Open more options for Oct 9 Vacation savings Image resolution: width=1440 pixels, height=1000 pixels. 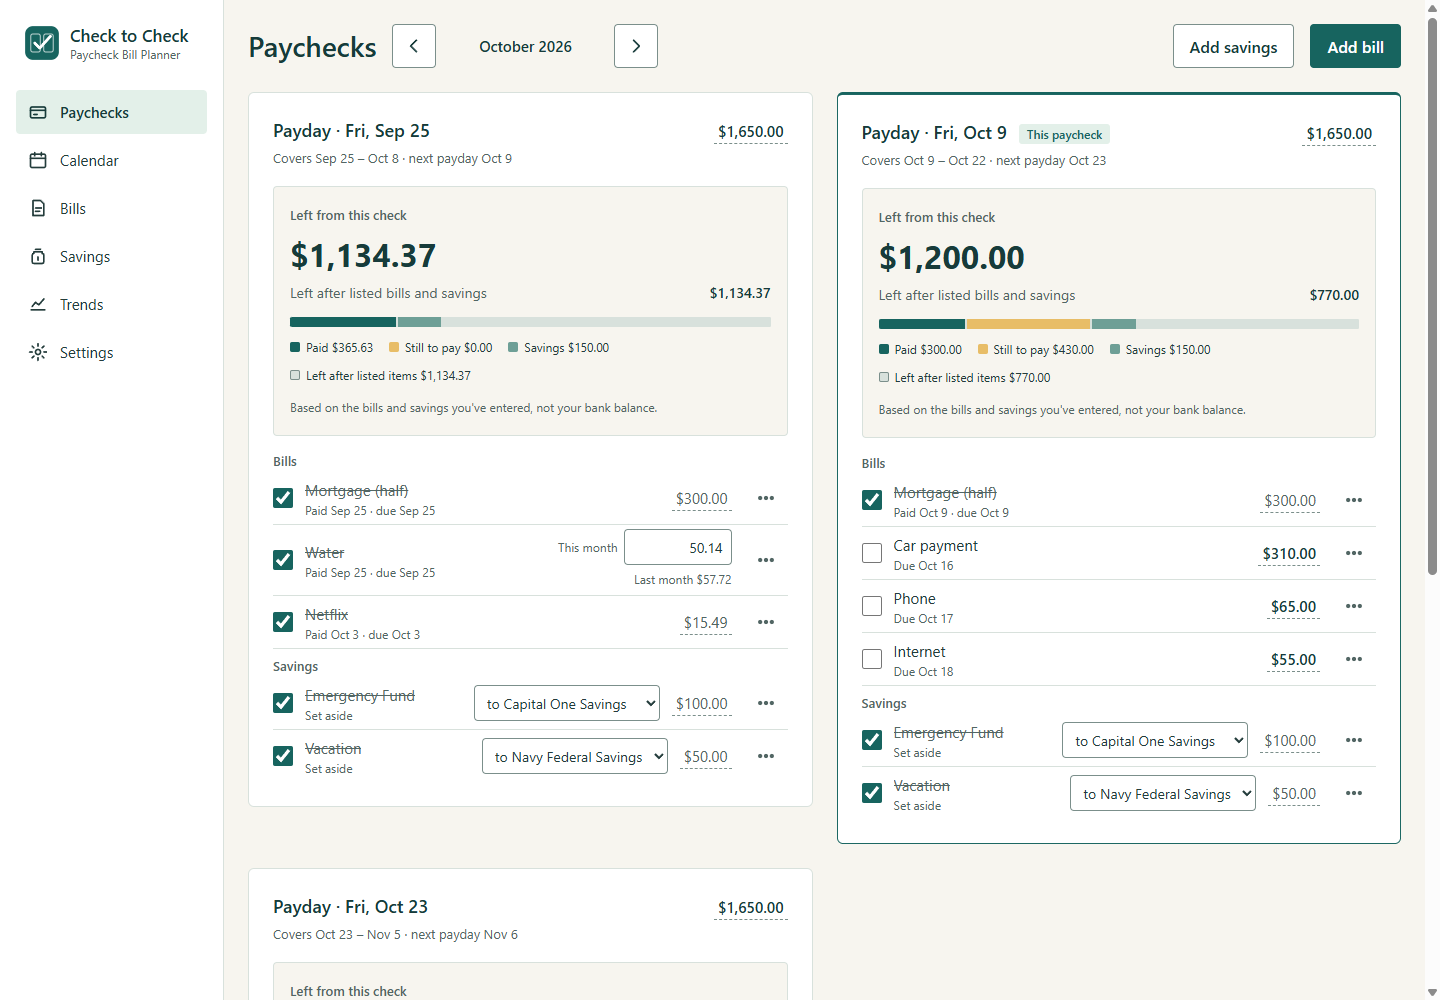(x=1354, y=793)
